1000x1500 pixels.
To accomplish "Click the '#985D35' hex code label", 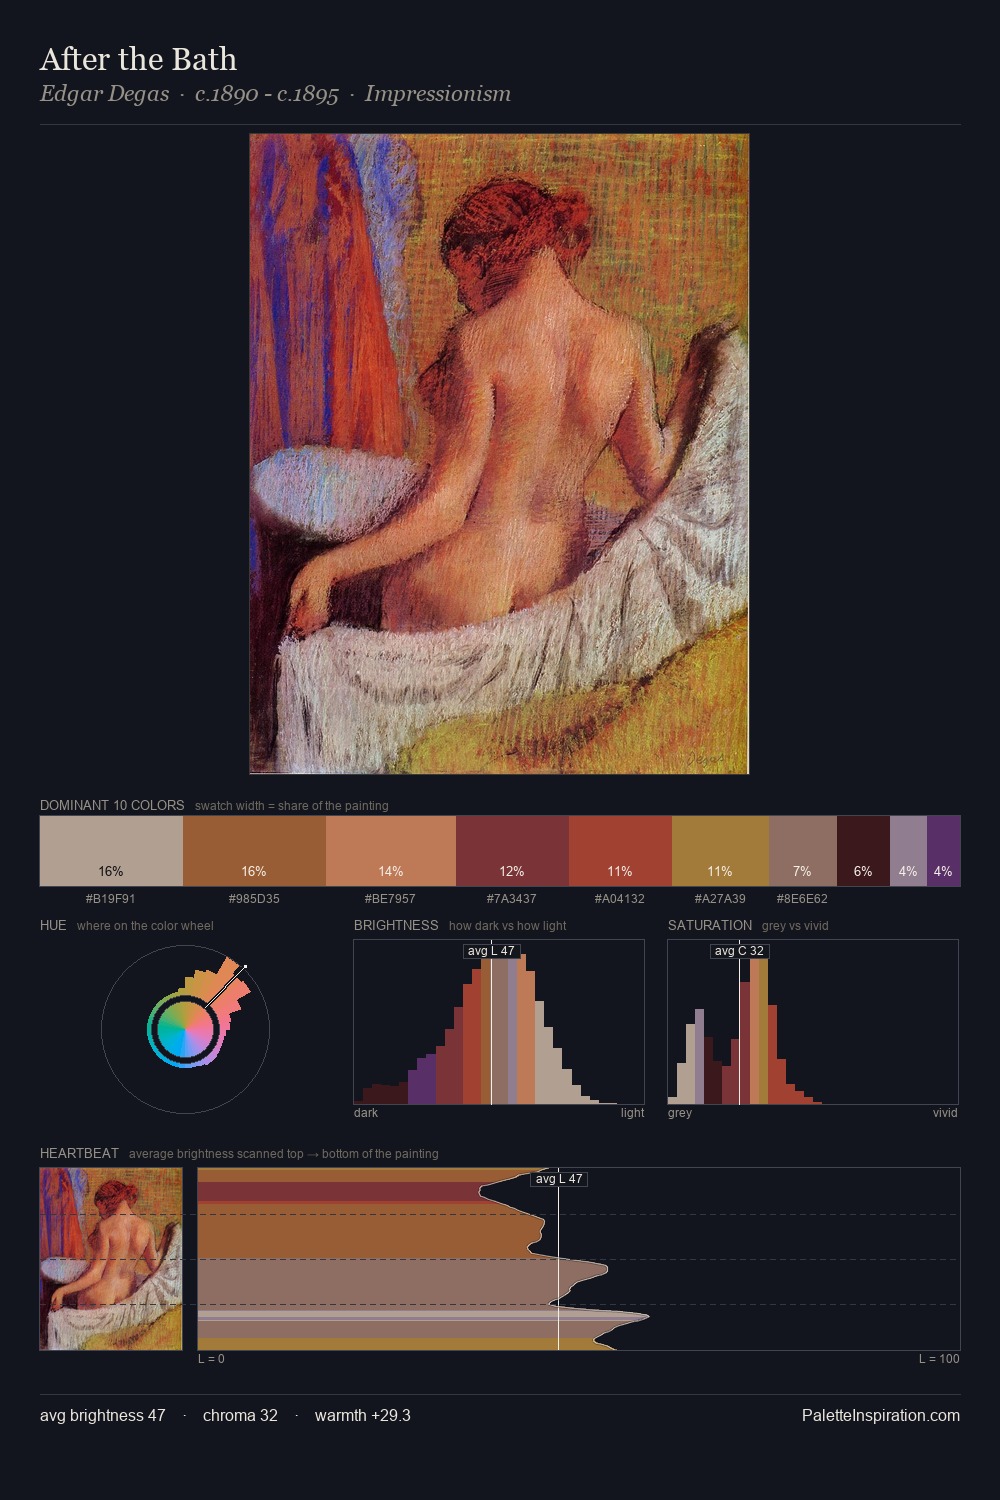I will [254, 899].
